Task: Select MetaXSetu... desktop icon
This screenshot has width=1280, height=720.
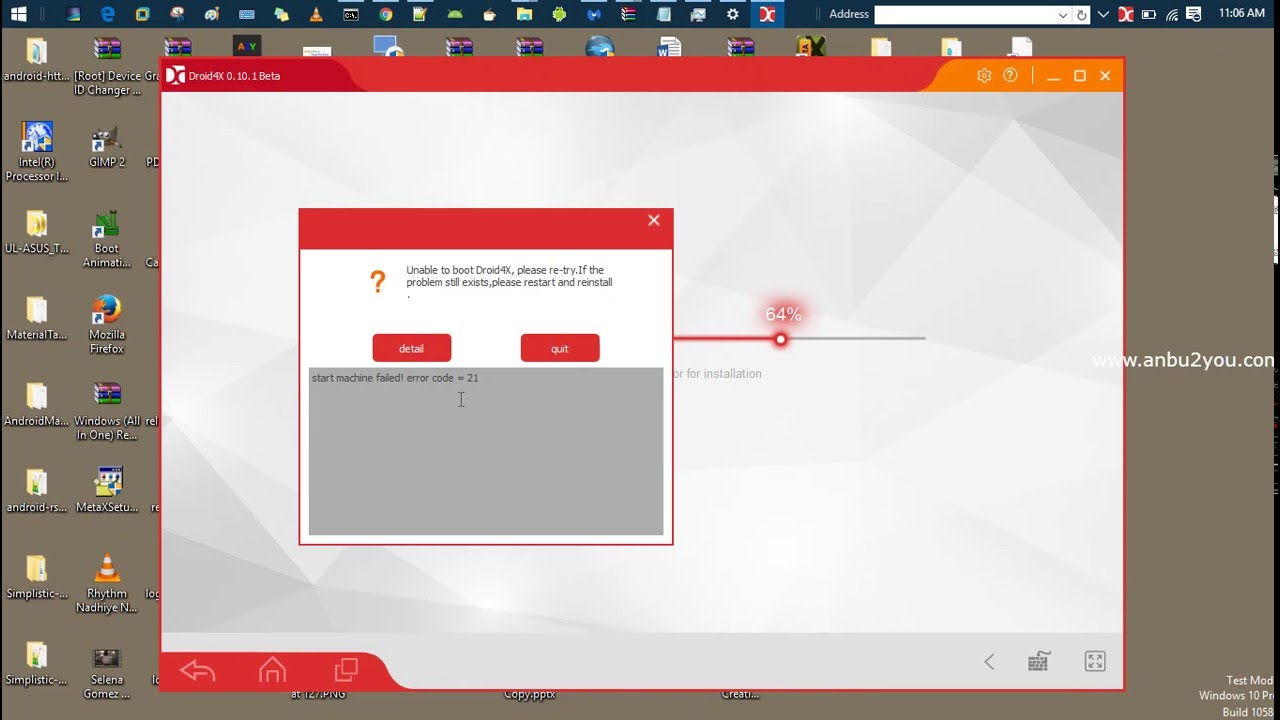Action: (107, 491)
